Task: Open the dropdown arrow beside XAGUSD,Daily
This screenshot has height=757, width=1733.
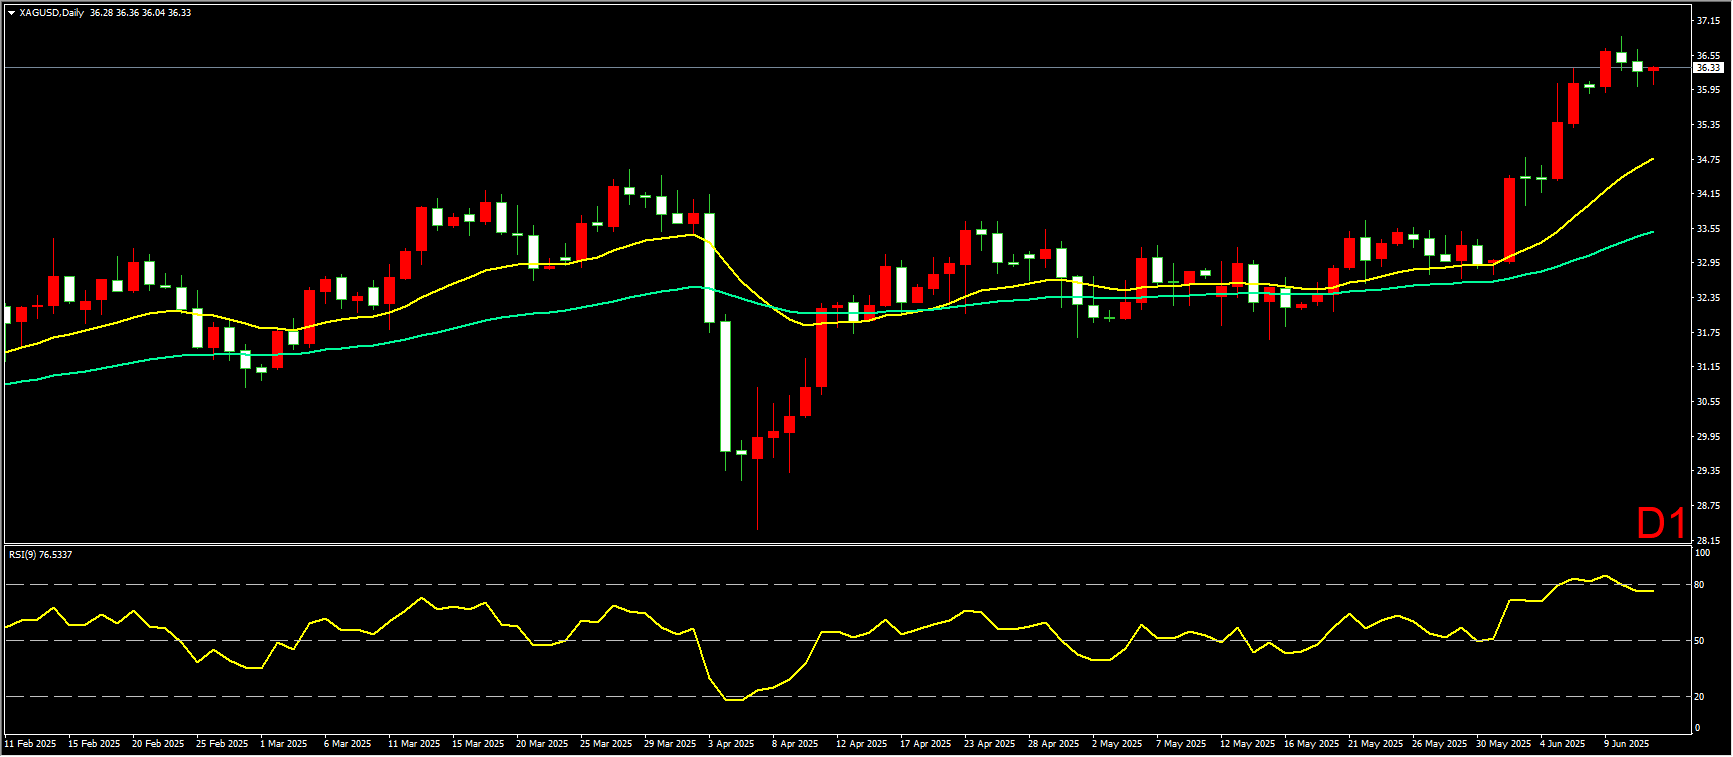Action: click(x=11, y=13)
